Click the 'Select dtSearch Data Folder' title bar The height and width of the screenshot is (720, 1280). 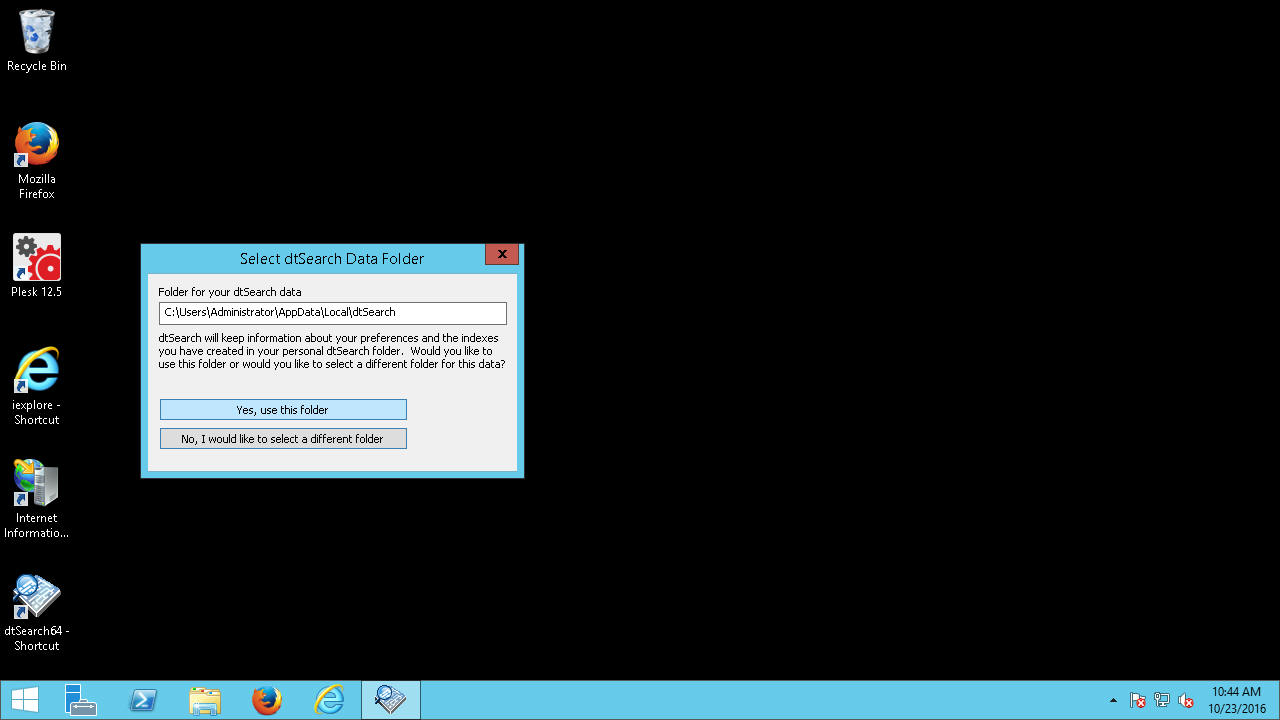332,258
